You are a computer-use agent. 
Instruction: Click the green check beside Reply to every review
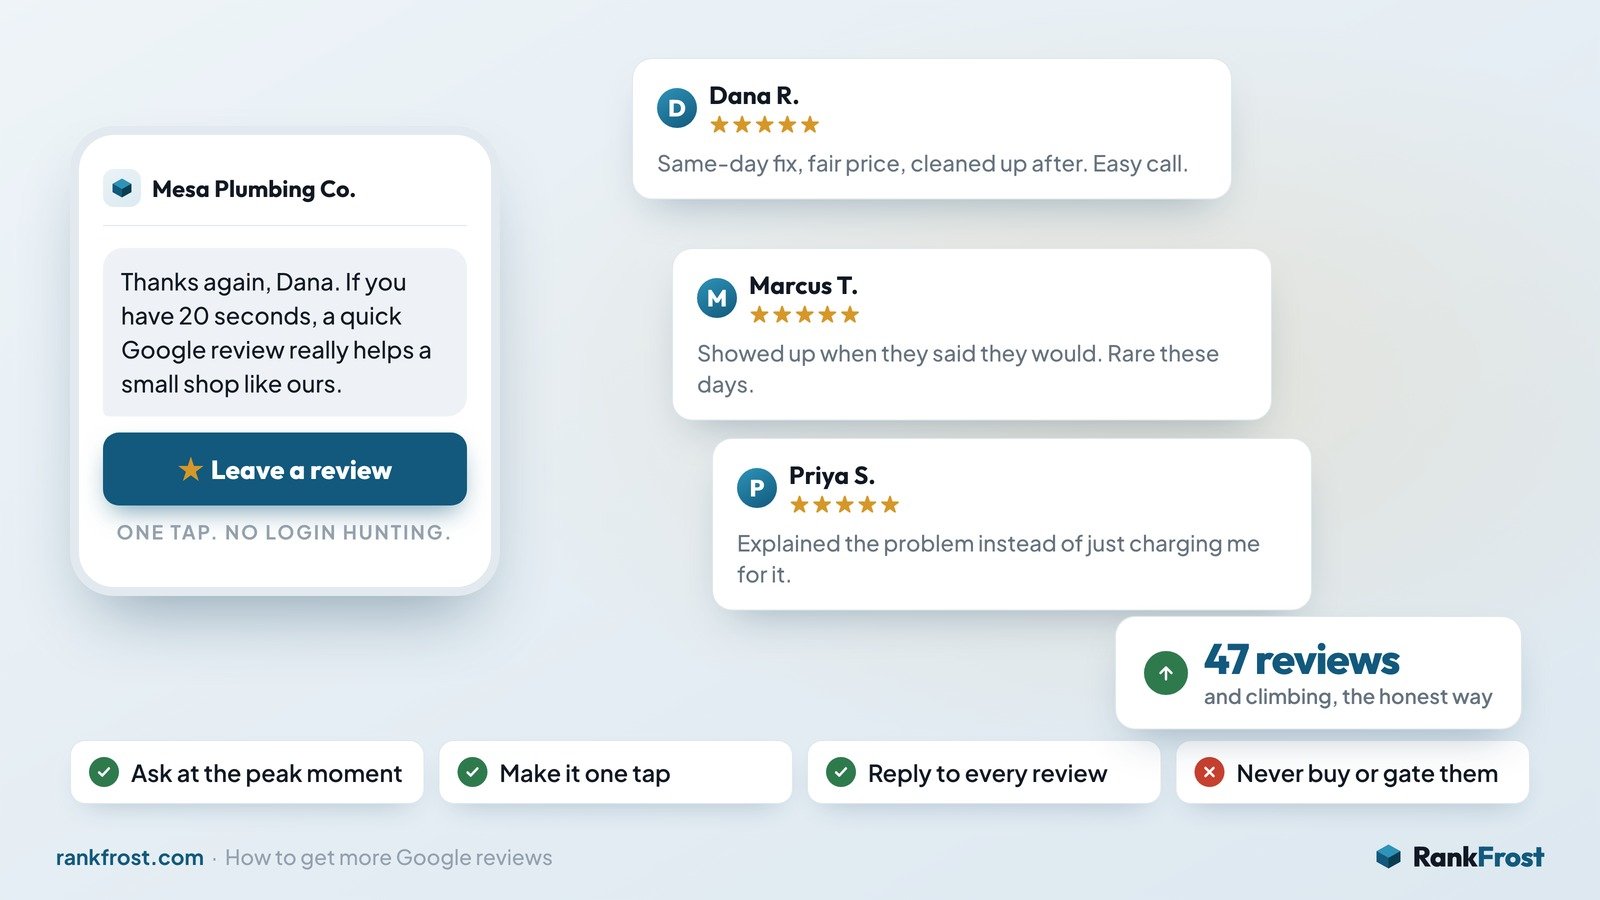click(841, 772)
